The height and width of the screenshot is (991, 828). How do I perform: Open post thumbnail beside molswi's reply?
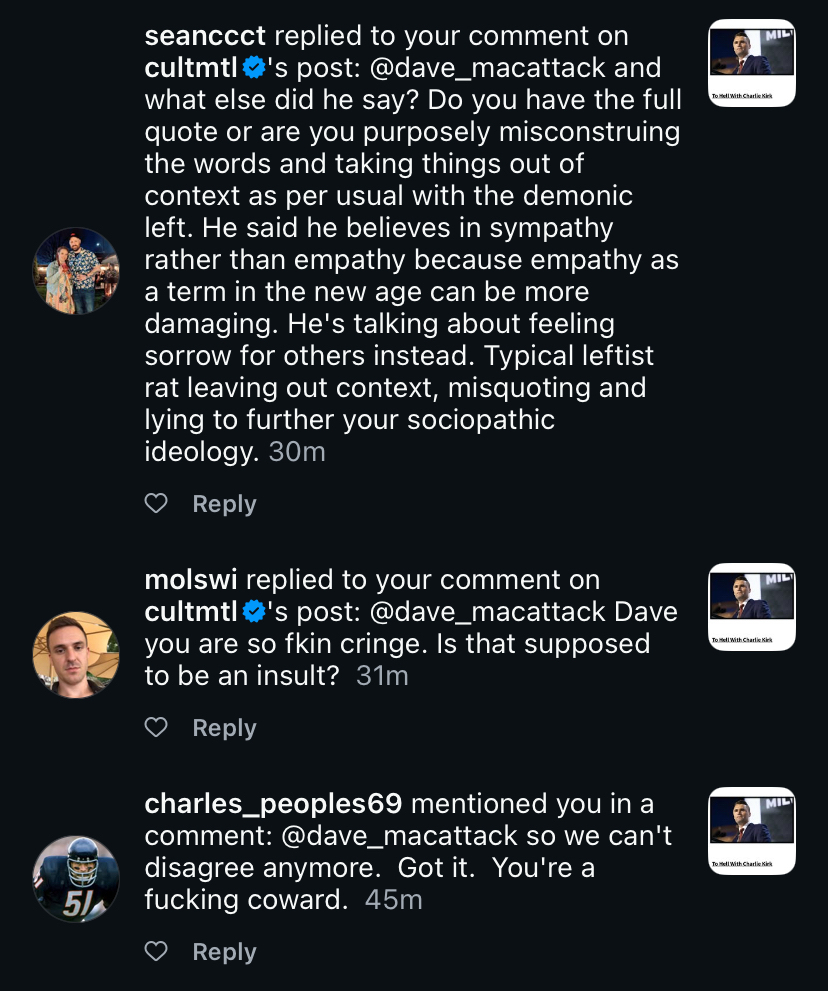pyautogui.click(x=751, y=607)
